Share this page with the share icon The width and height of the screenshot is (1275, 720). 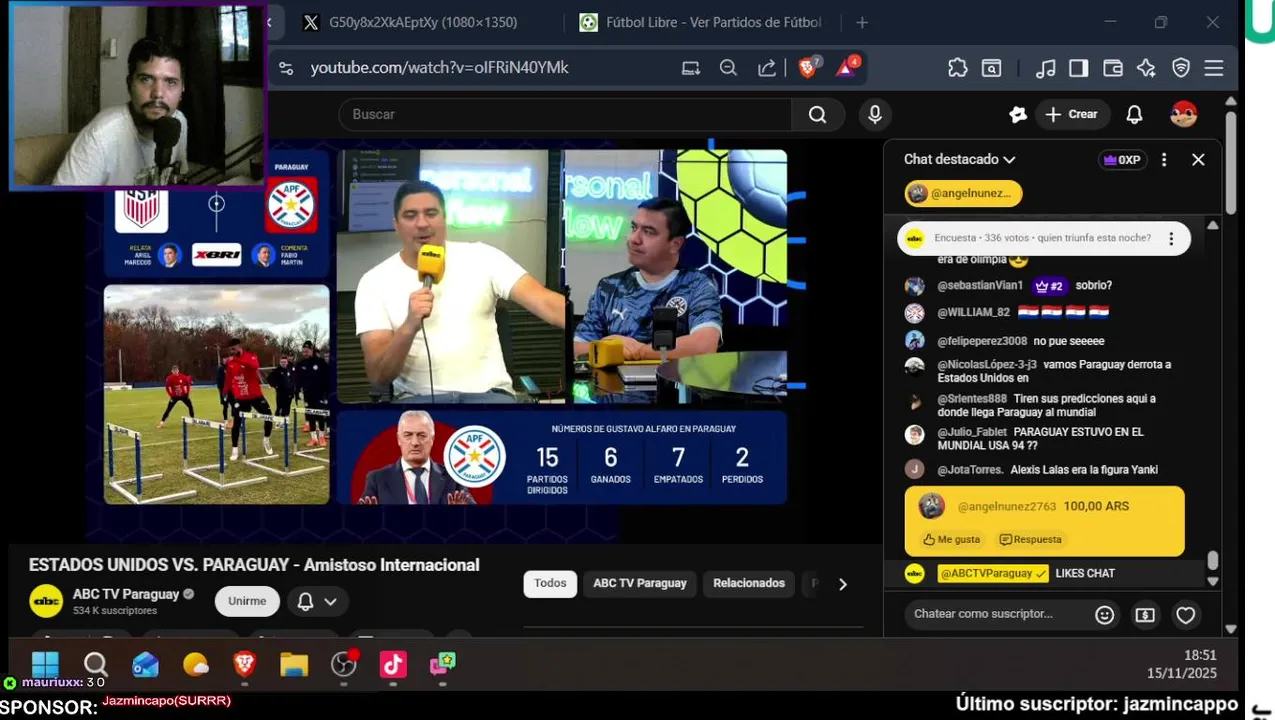click(767, 68)
